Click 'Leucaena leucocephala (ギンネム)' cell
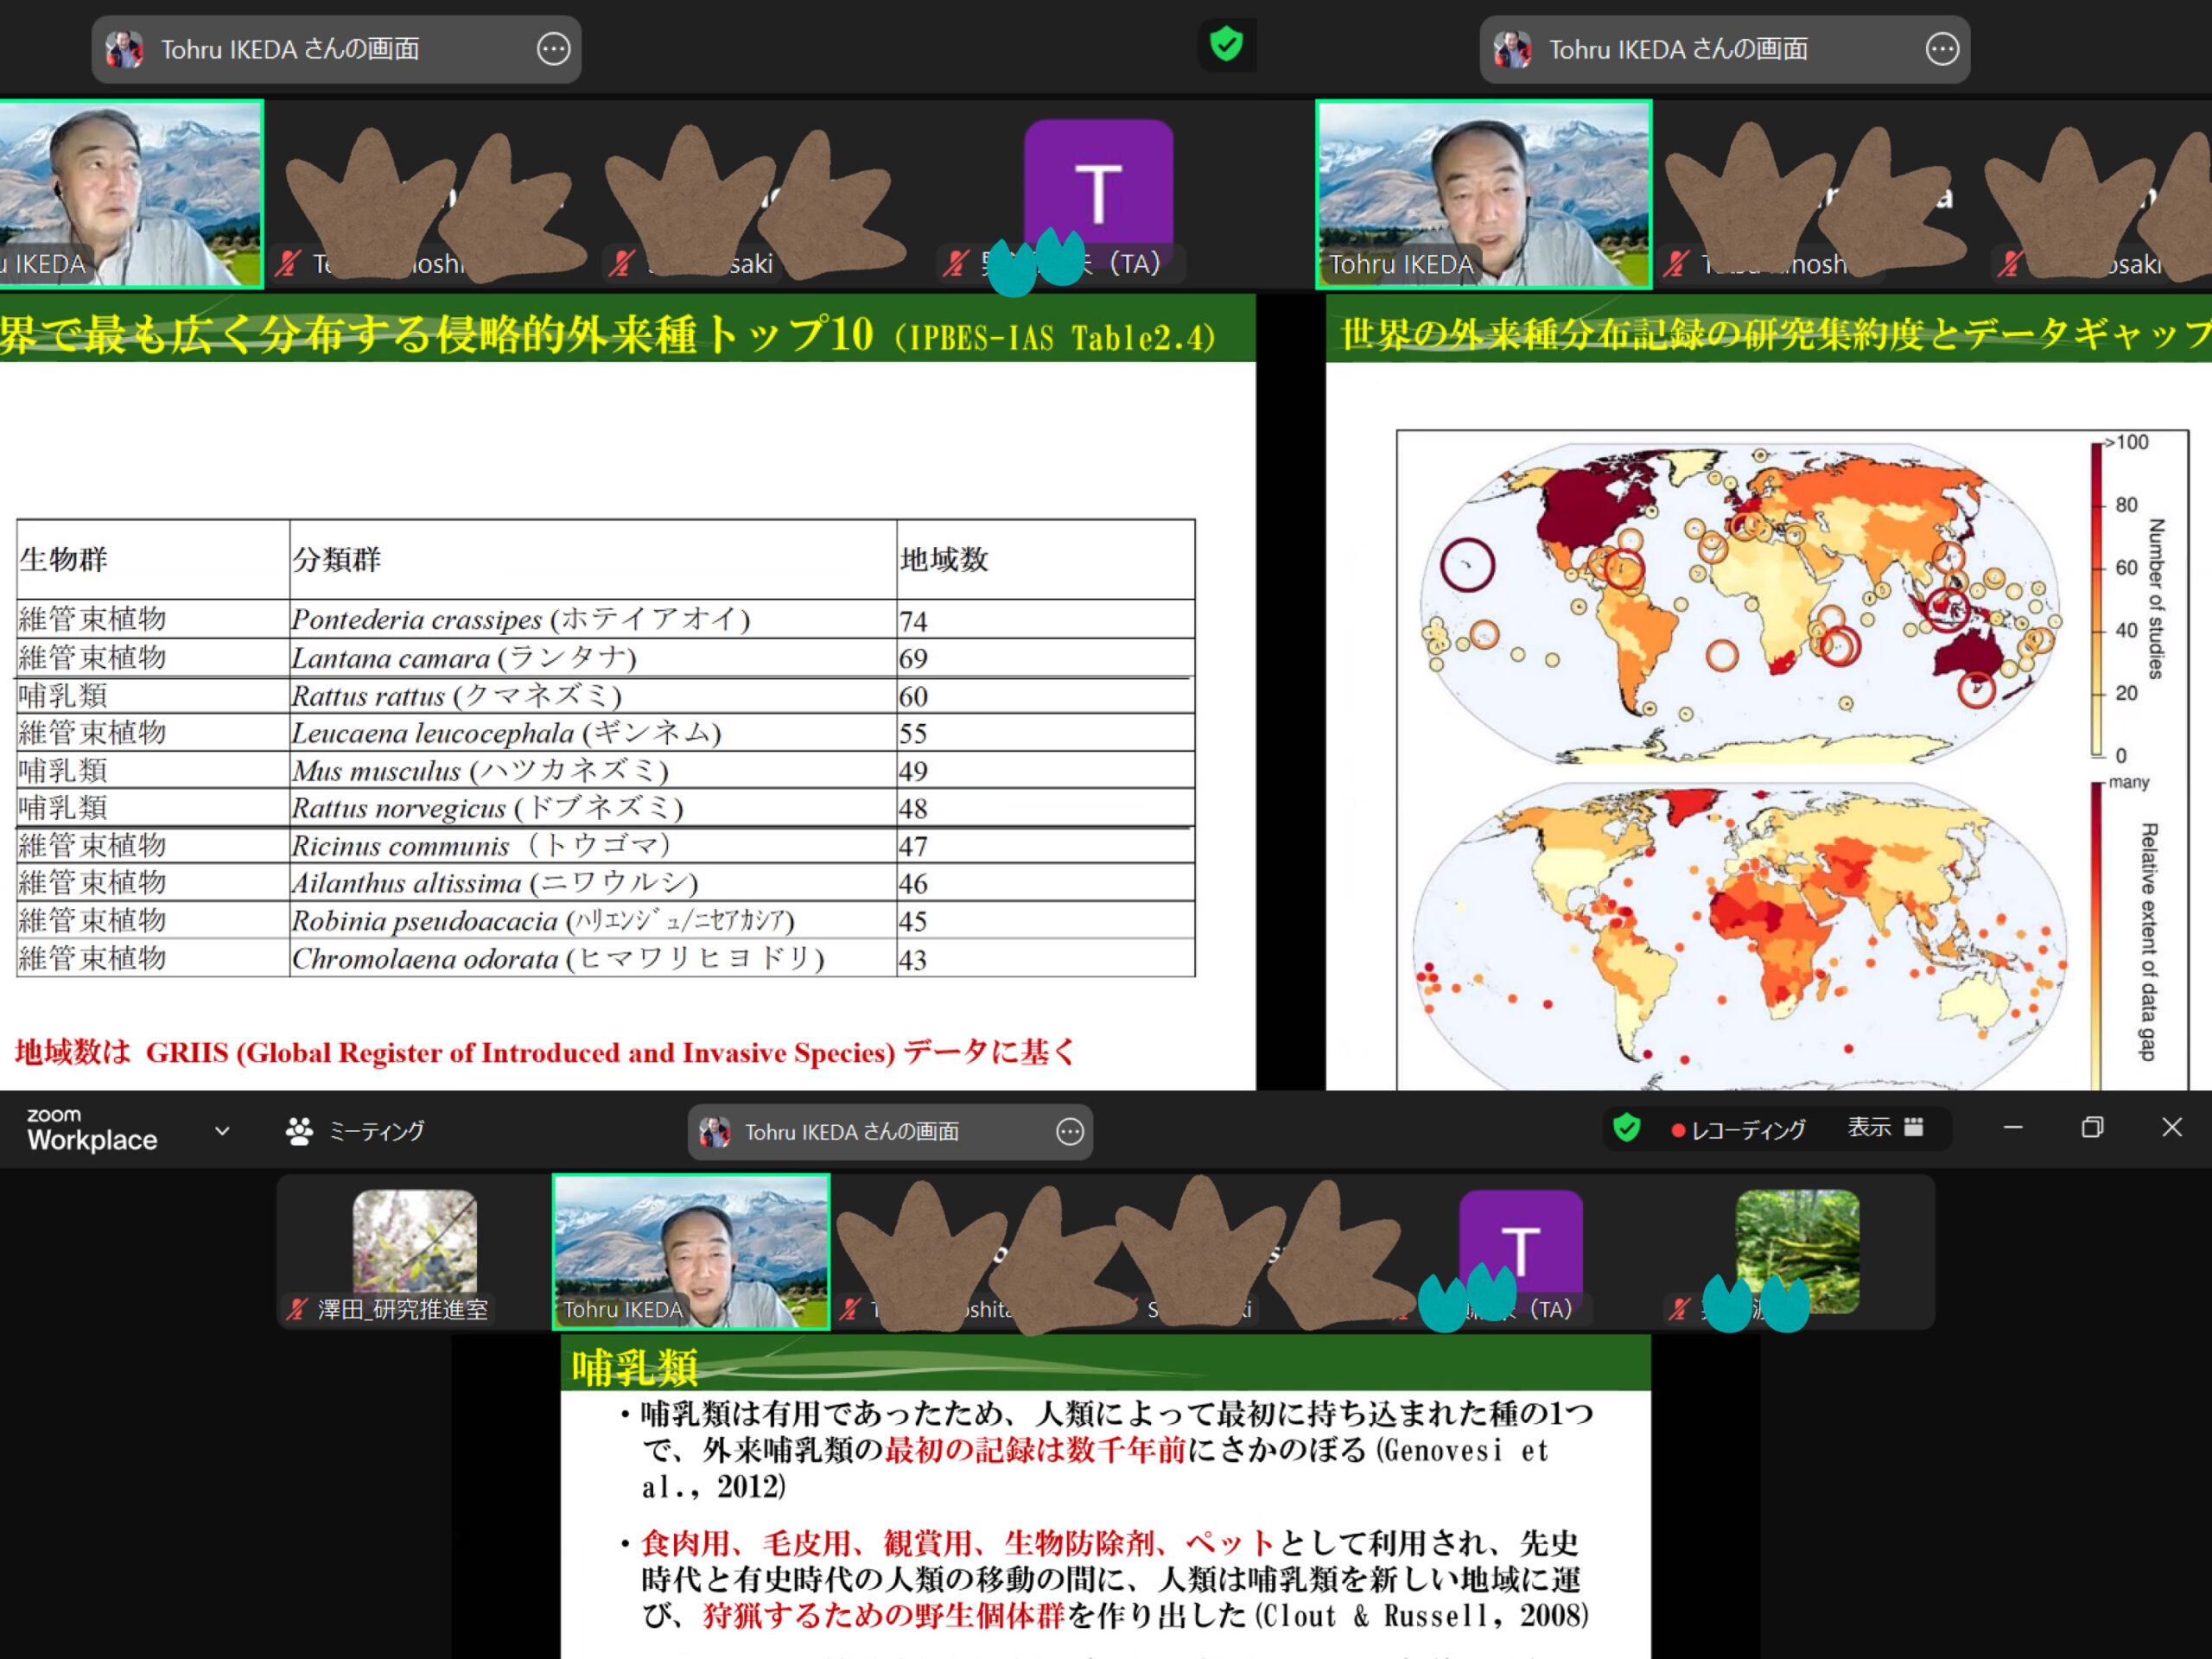2212x1659 pixels. [x=592, y=732]
